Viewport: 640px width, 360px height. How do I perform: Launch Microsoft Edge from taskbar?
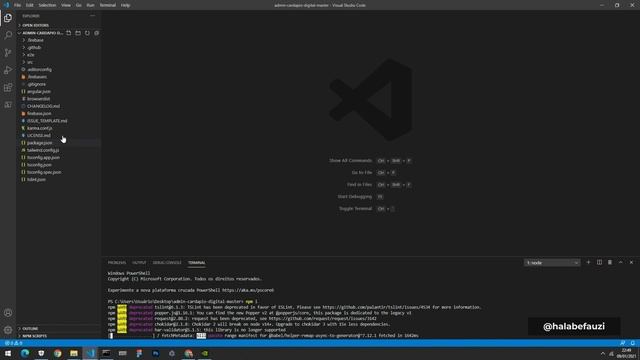point(25,353)
